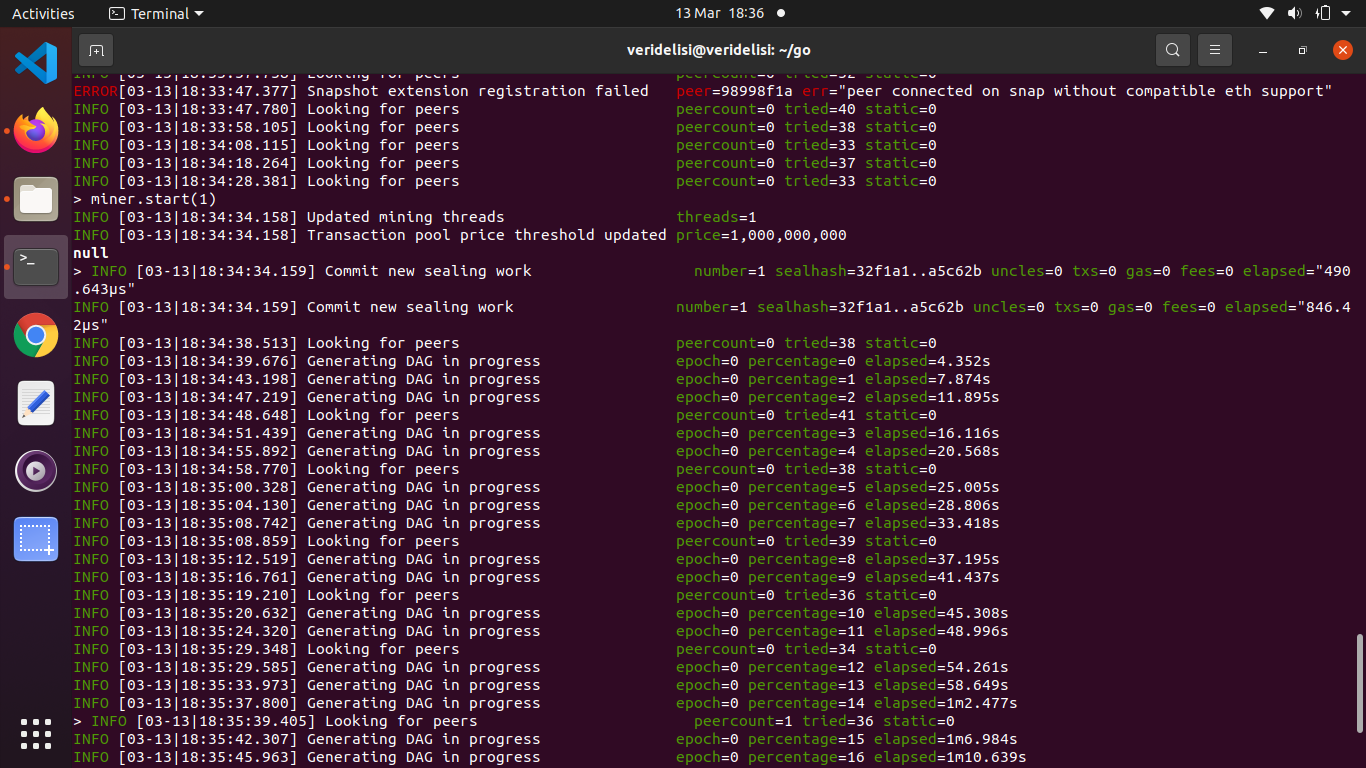Click the price=1,000,000,000 value

point(761,235)
